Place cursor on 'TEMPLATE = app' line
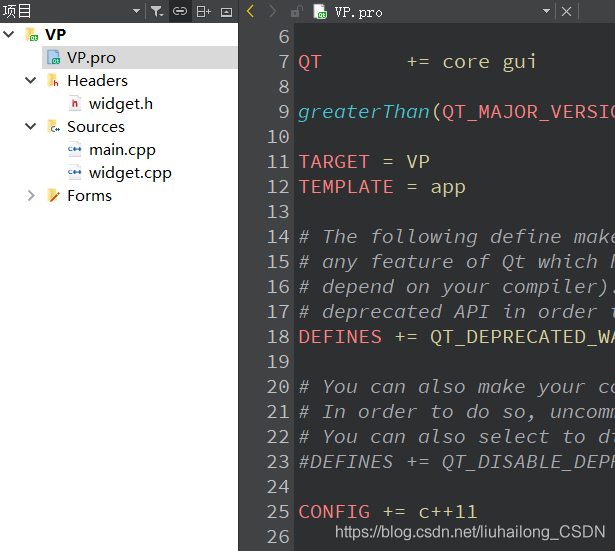This screenshot has width=615, height=551. 382,187
